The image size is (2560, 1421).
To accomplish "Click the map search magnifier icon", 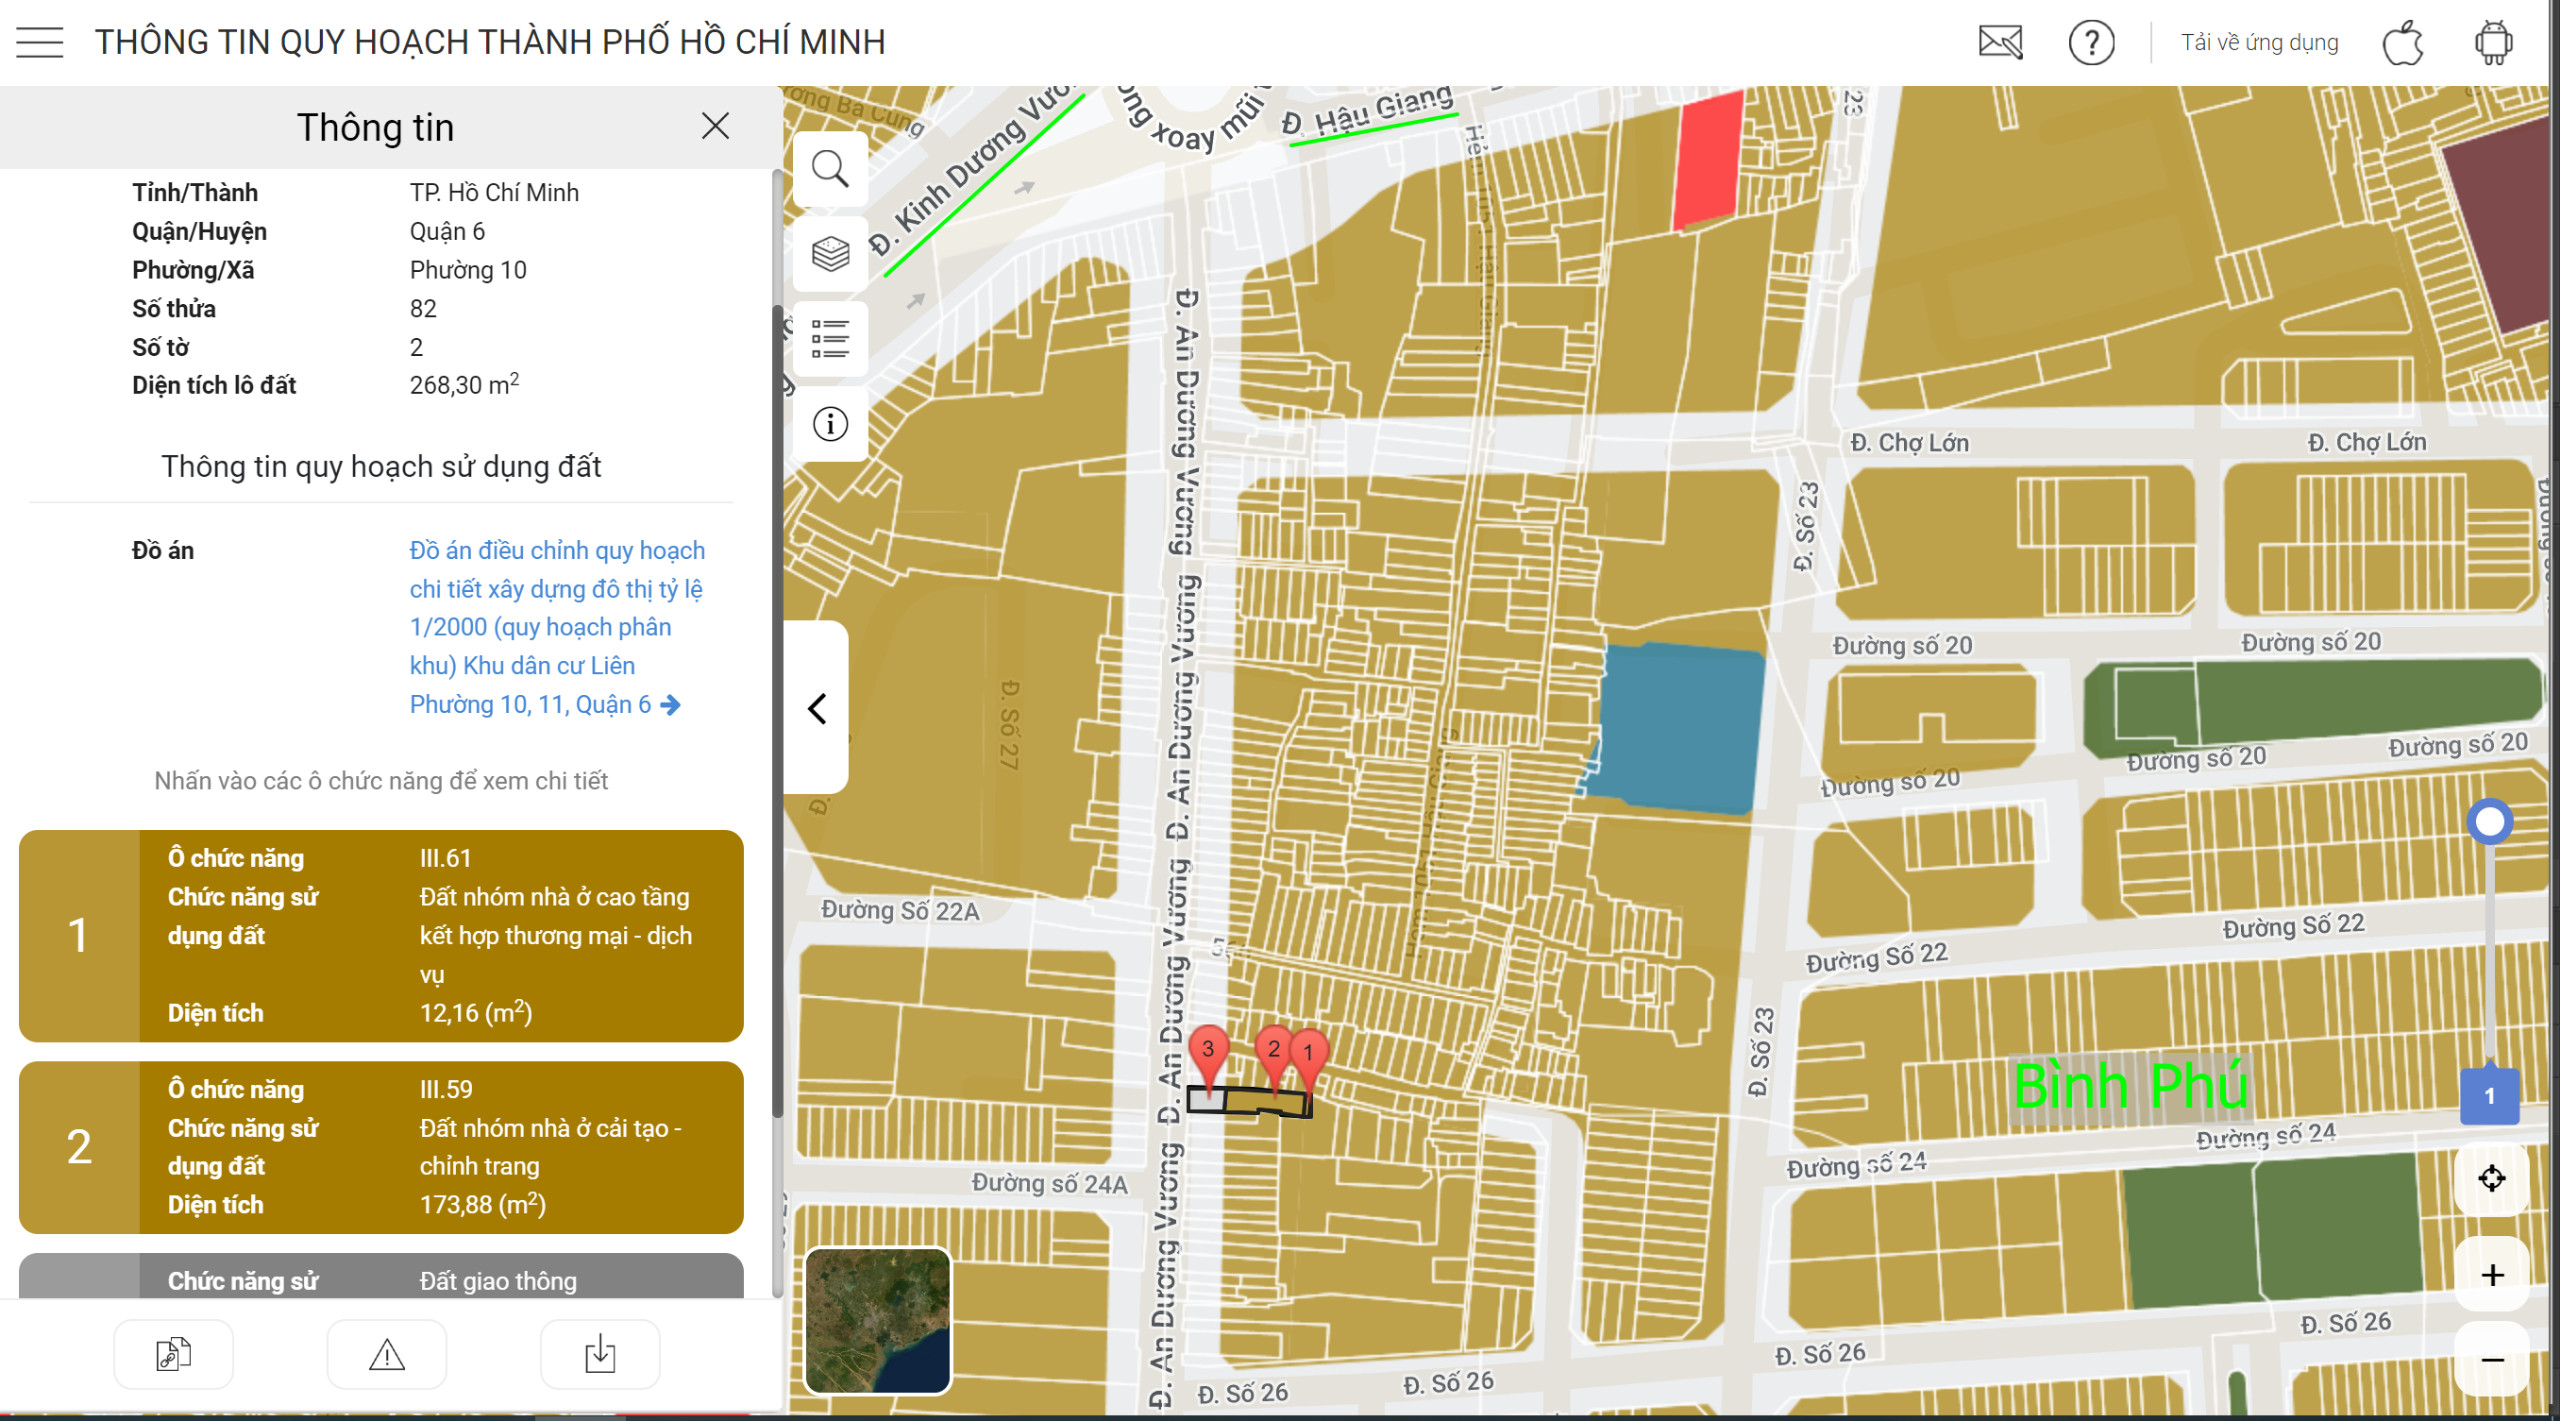I will click(830, 169).
